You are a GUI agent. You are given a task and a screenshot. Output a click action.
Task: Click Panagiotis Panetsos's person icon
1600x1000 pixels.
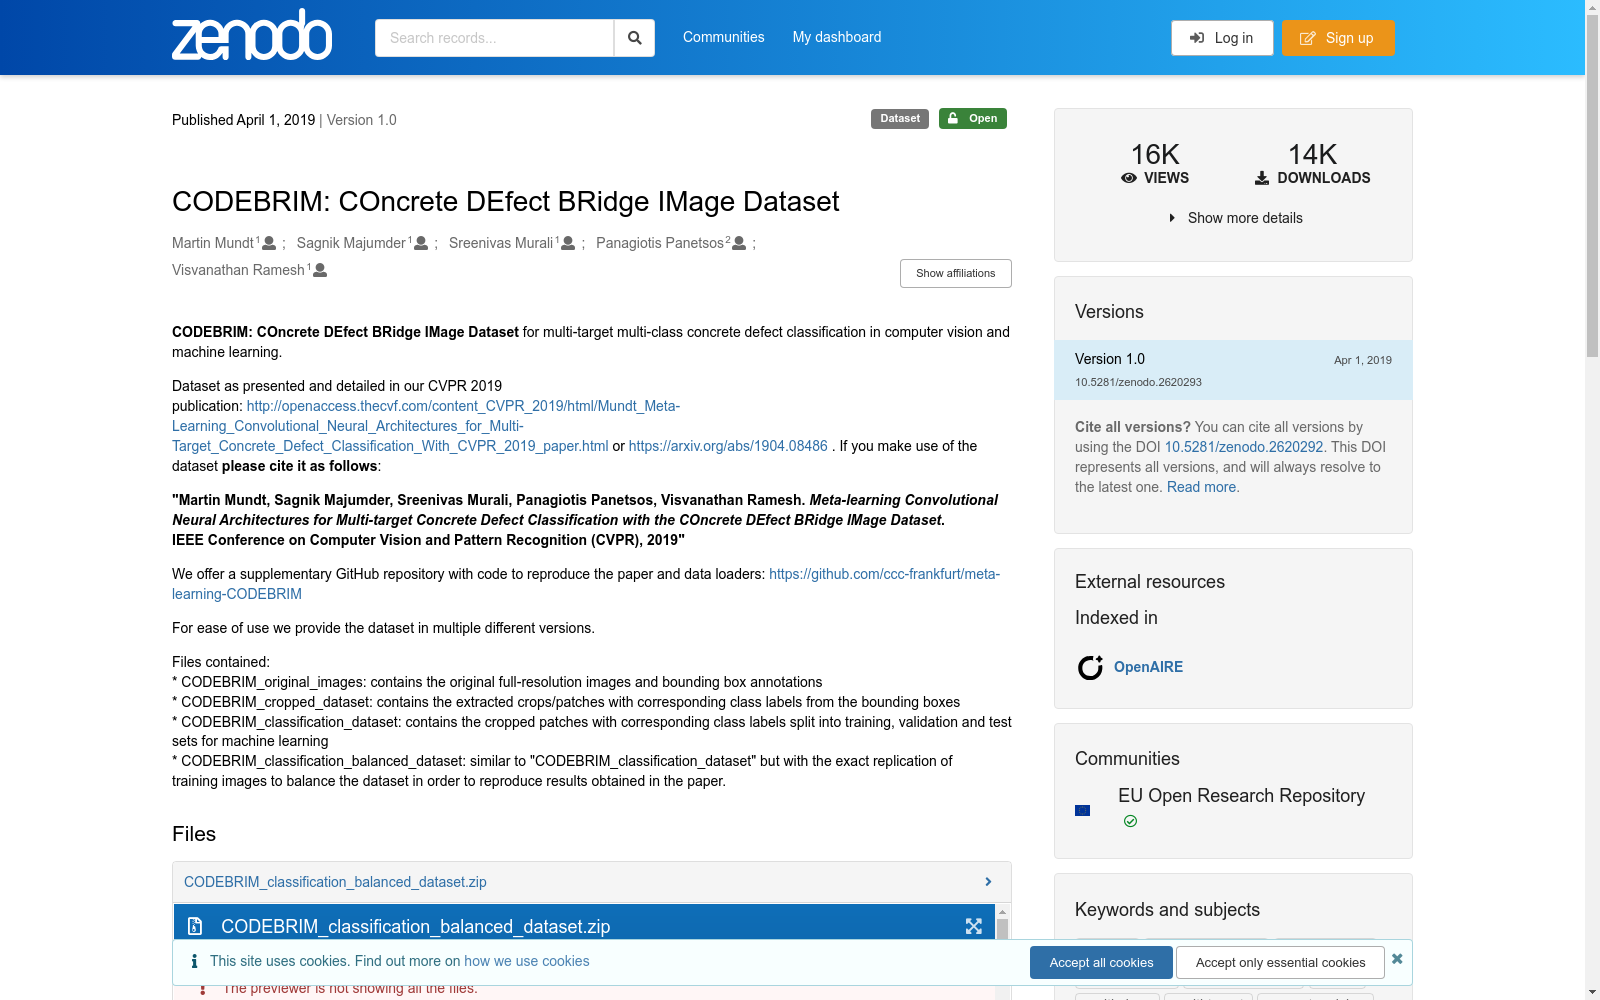[739, 243]
